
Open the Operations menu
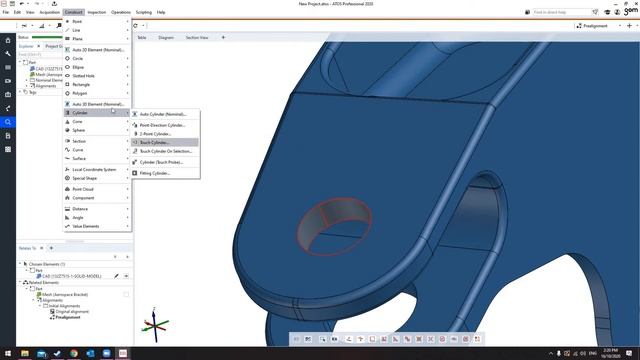[x=121, y=12]
